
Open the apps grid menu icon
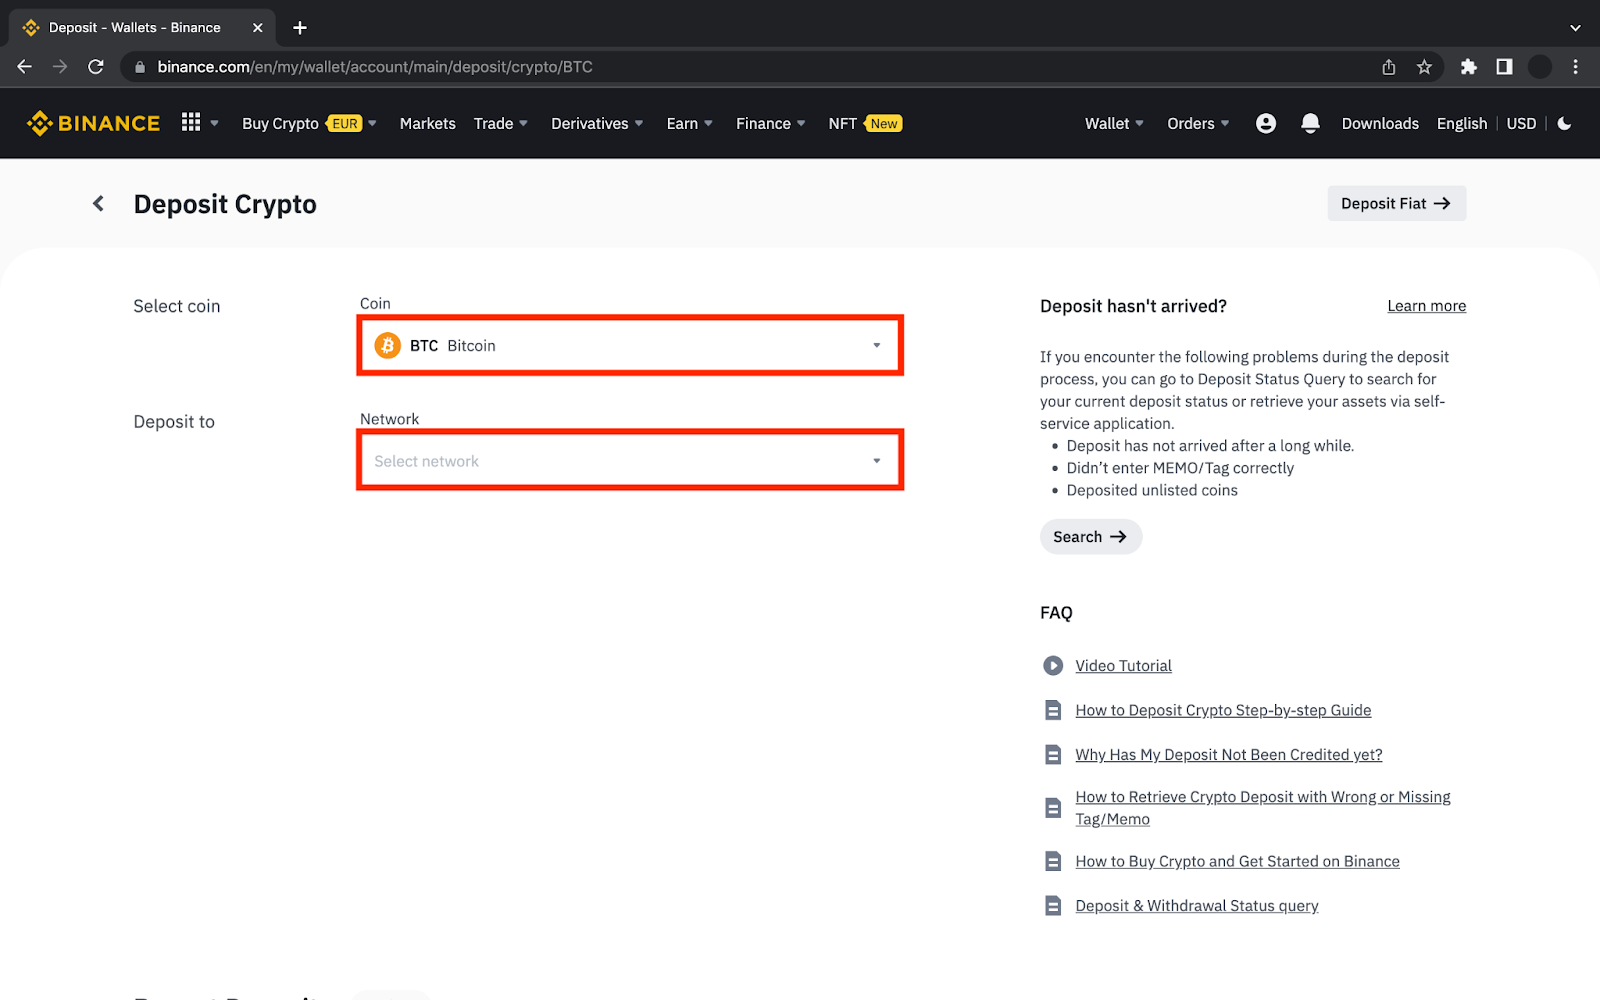tap(191, 122)
